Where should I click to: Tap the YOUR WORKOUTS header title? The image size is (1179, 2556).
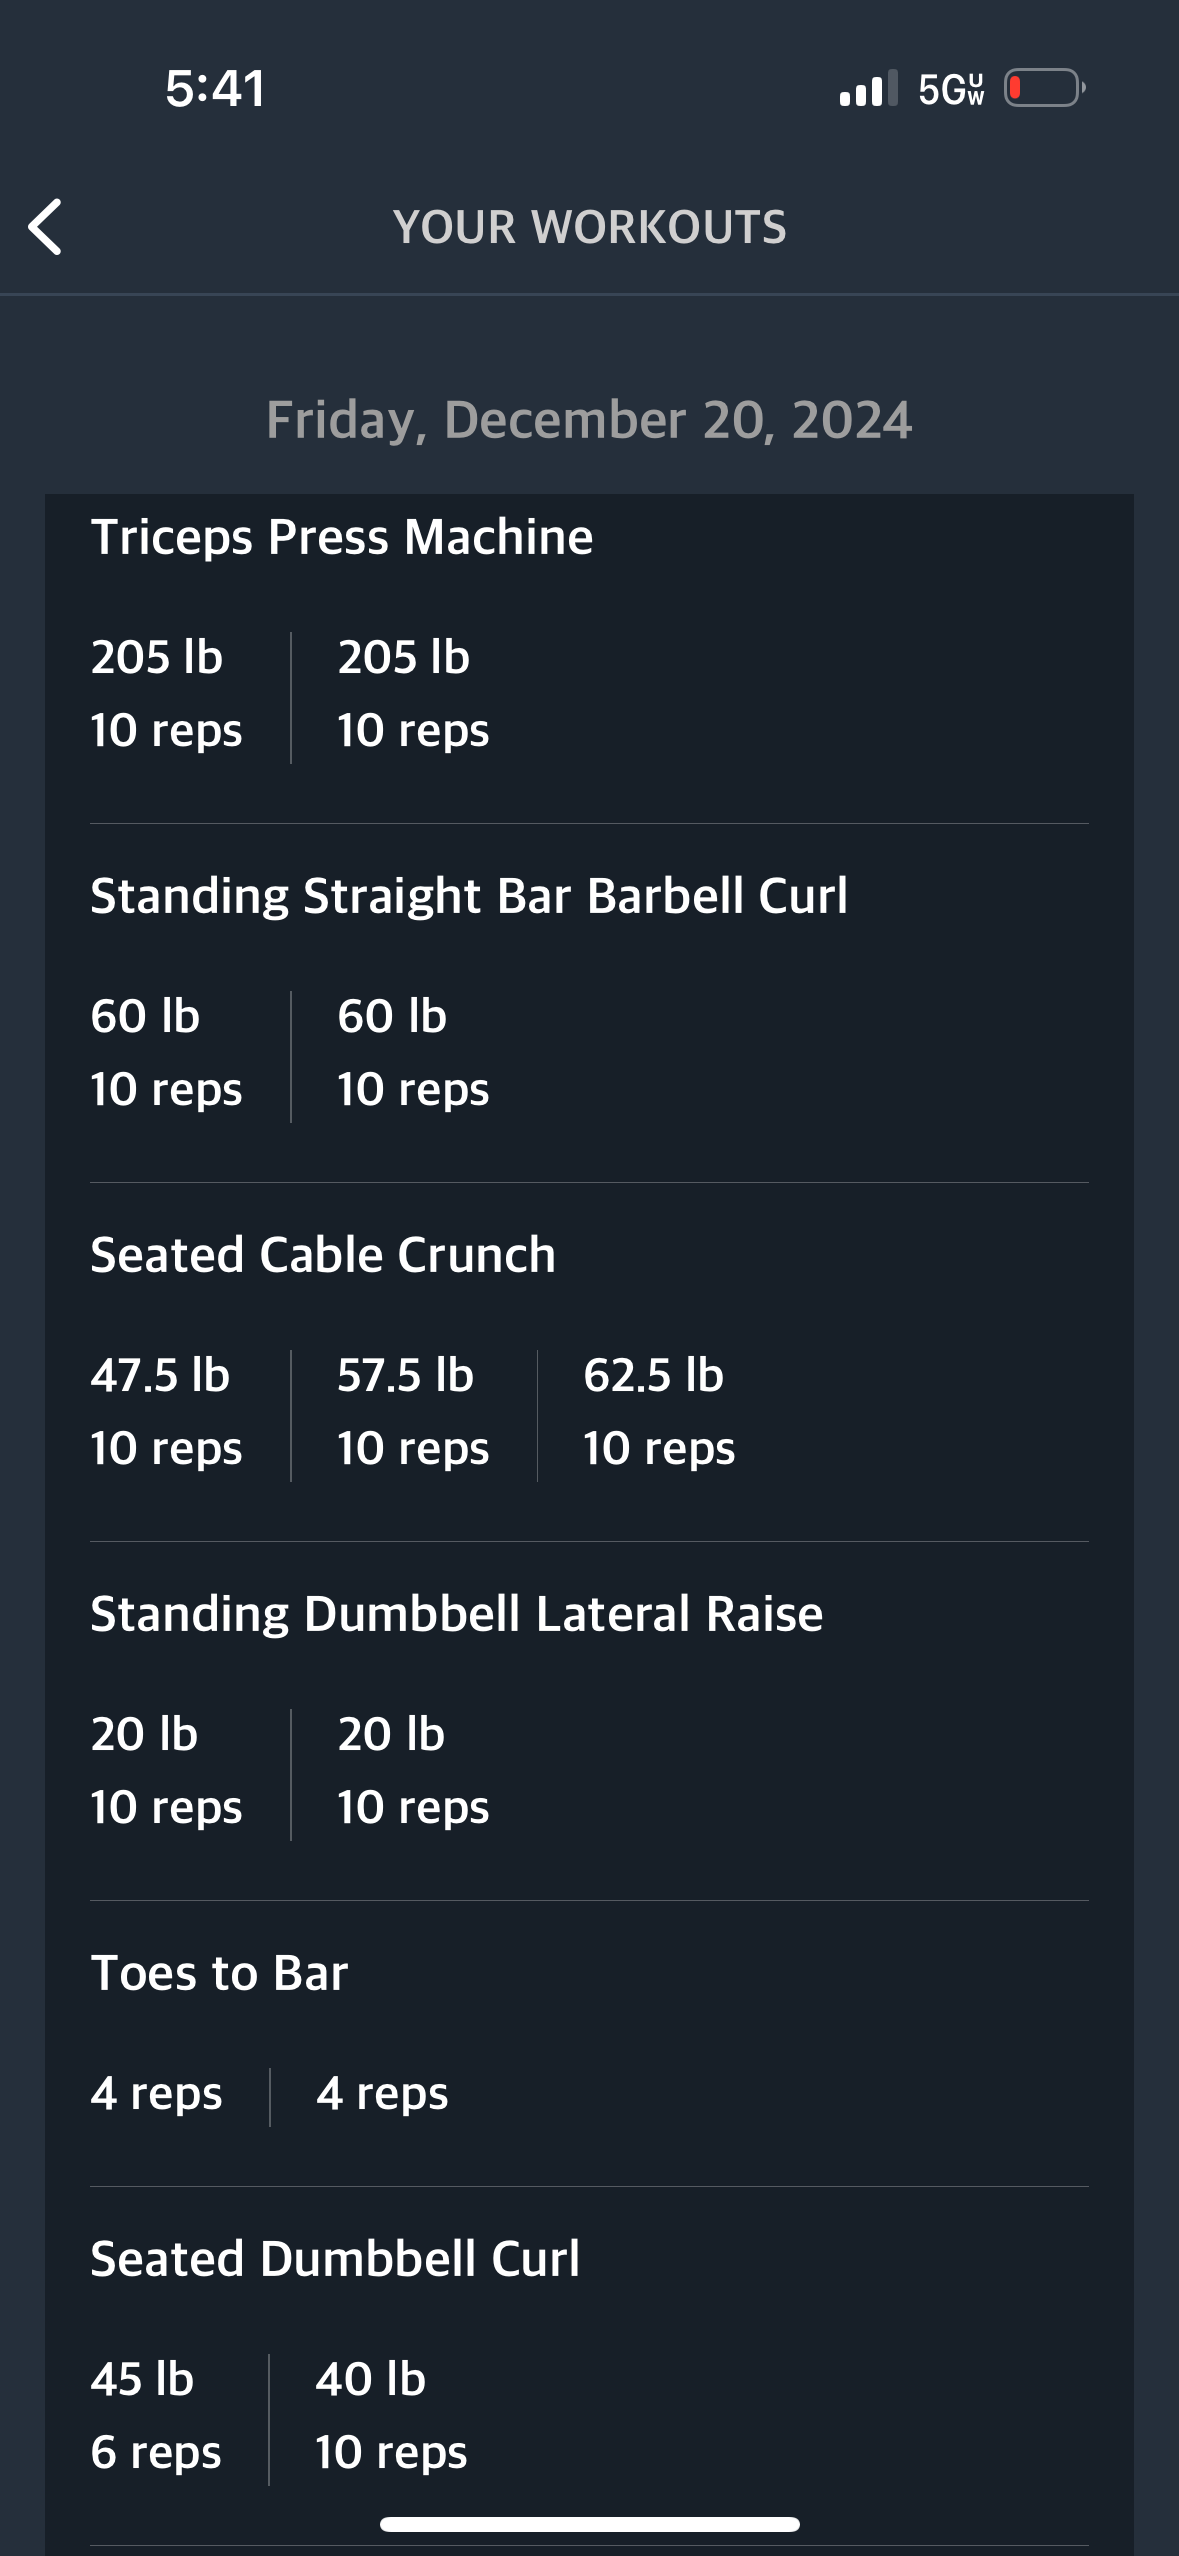(x=589, y=227)
